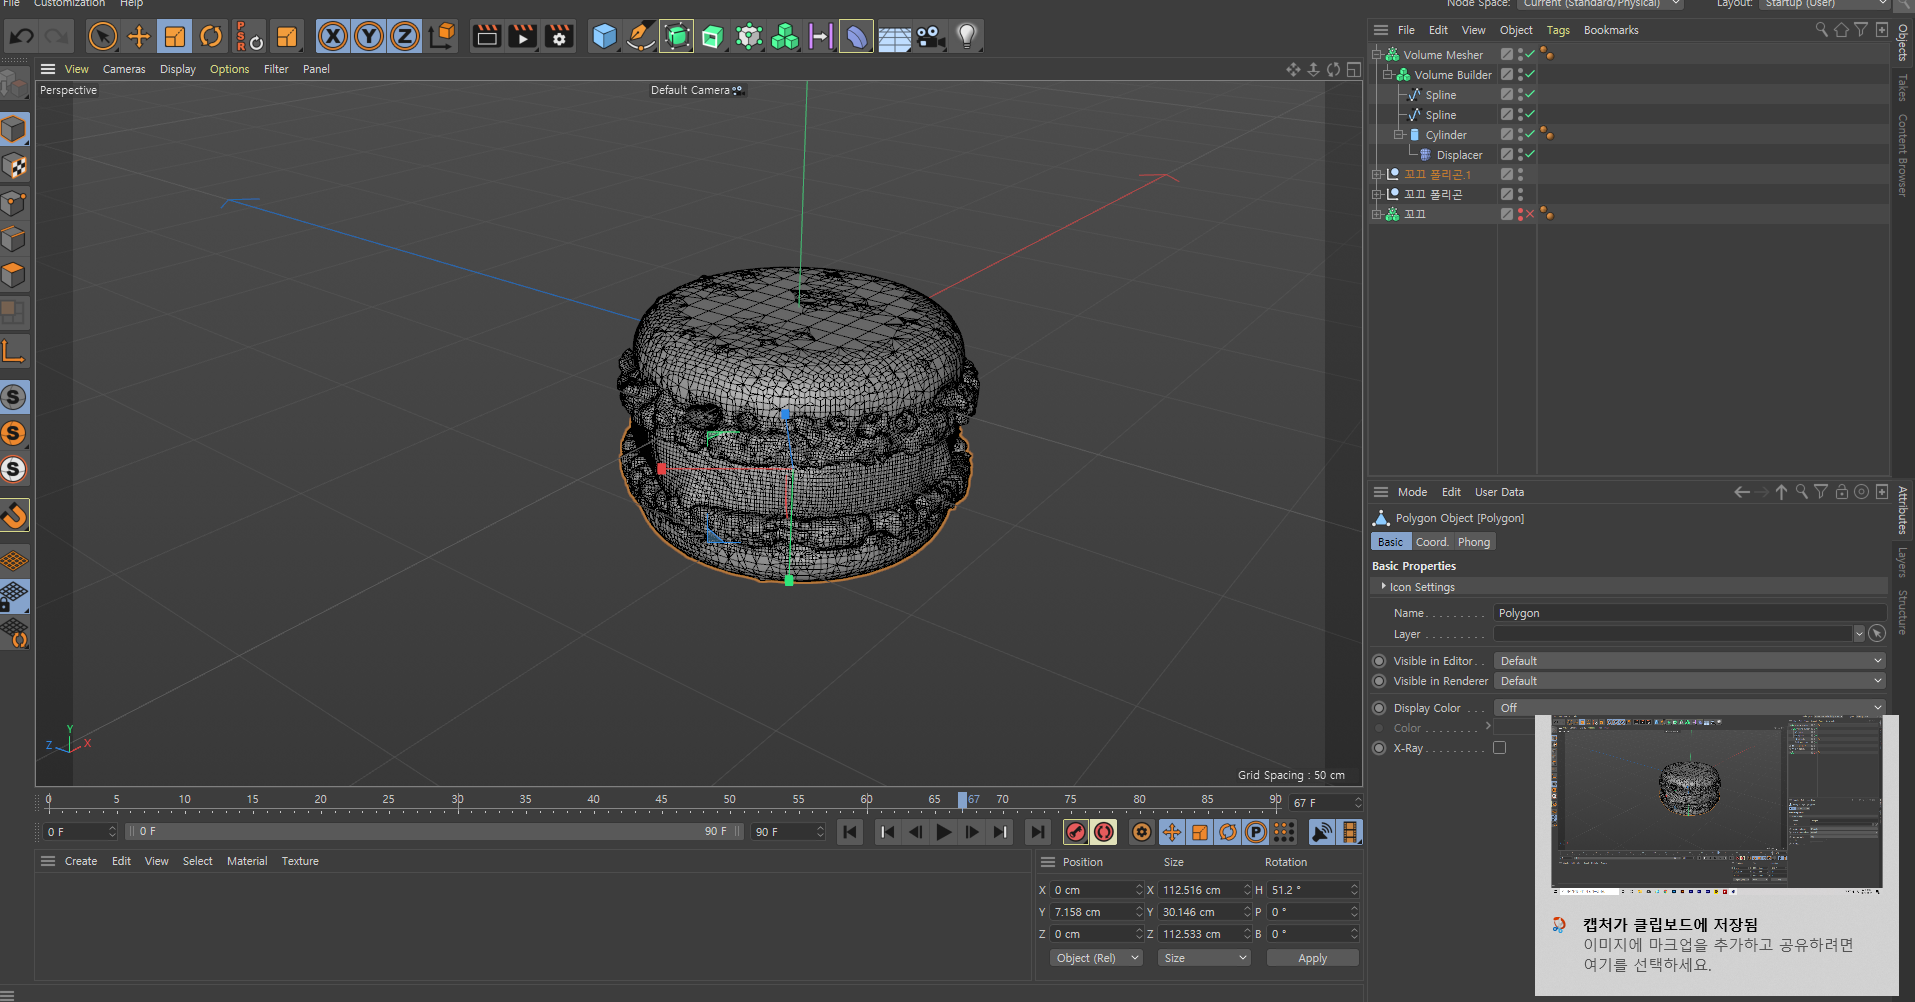Toggle Autokeying button
Image resolution: width=1915 pixels, height=1002 pixels.
[x=1104, y=832]
